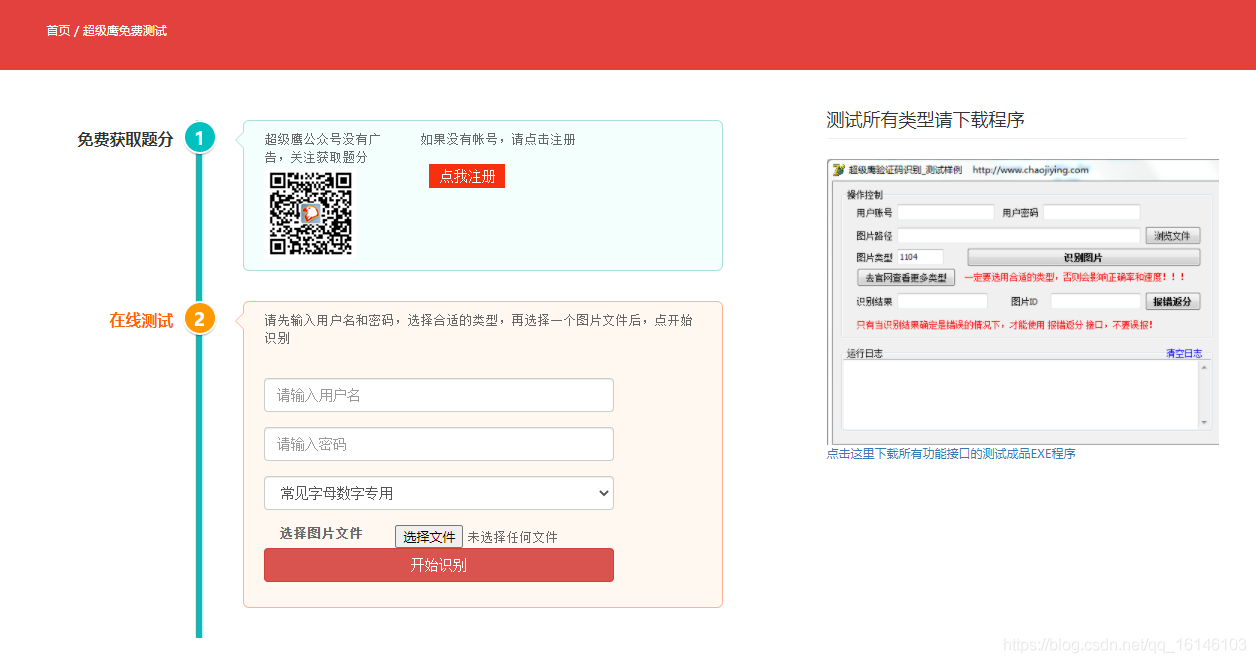
Task: Click 清空日志 link in the program screenshot
Action: pyautogui.click(x=1184, y=353)
